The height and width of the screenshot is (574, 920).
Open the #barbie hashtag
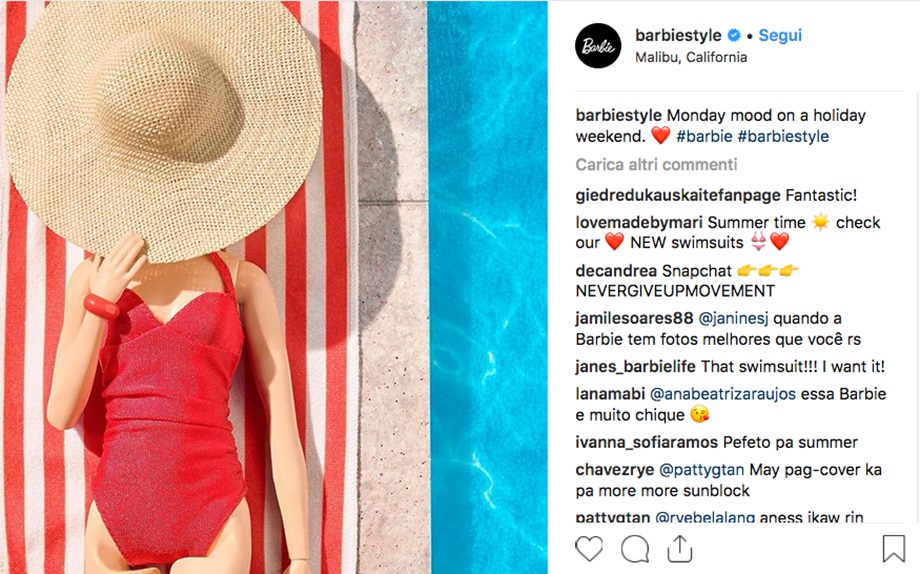click(x=704, y=136)
